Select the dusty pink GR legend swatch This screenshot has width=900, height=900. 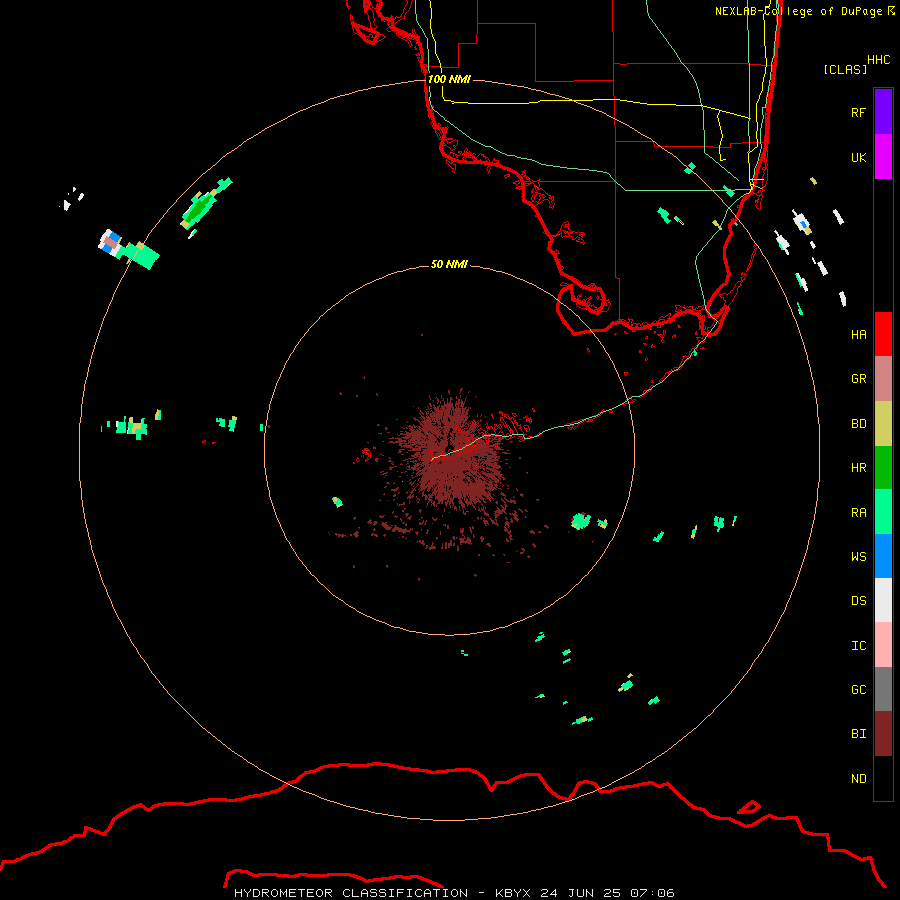click(883, 379)
